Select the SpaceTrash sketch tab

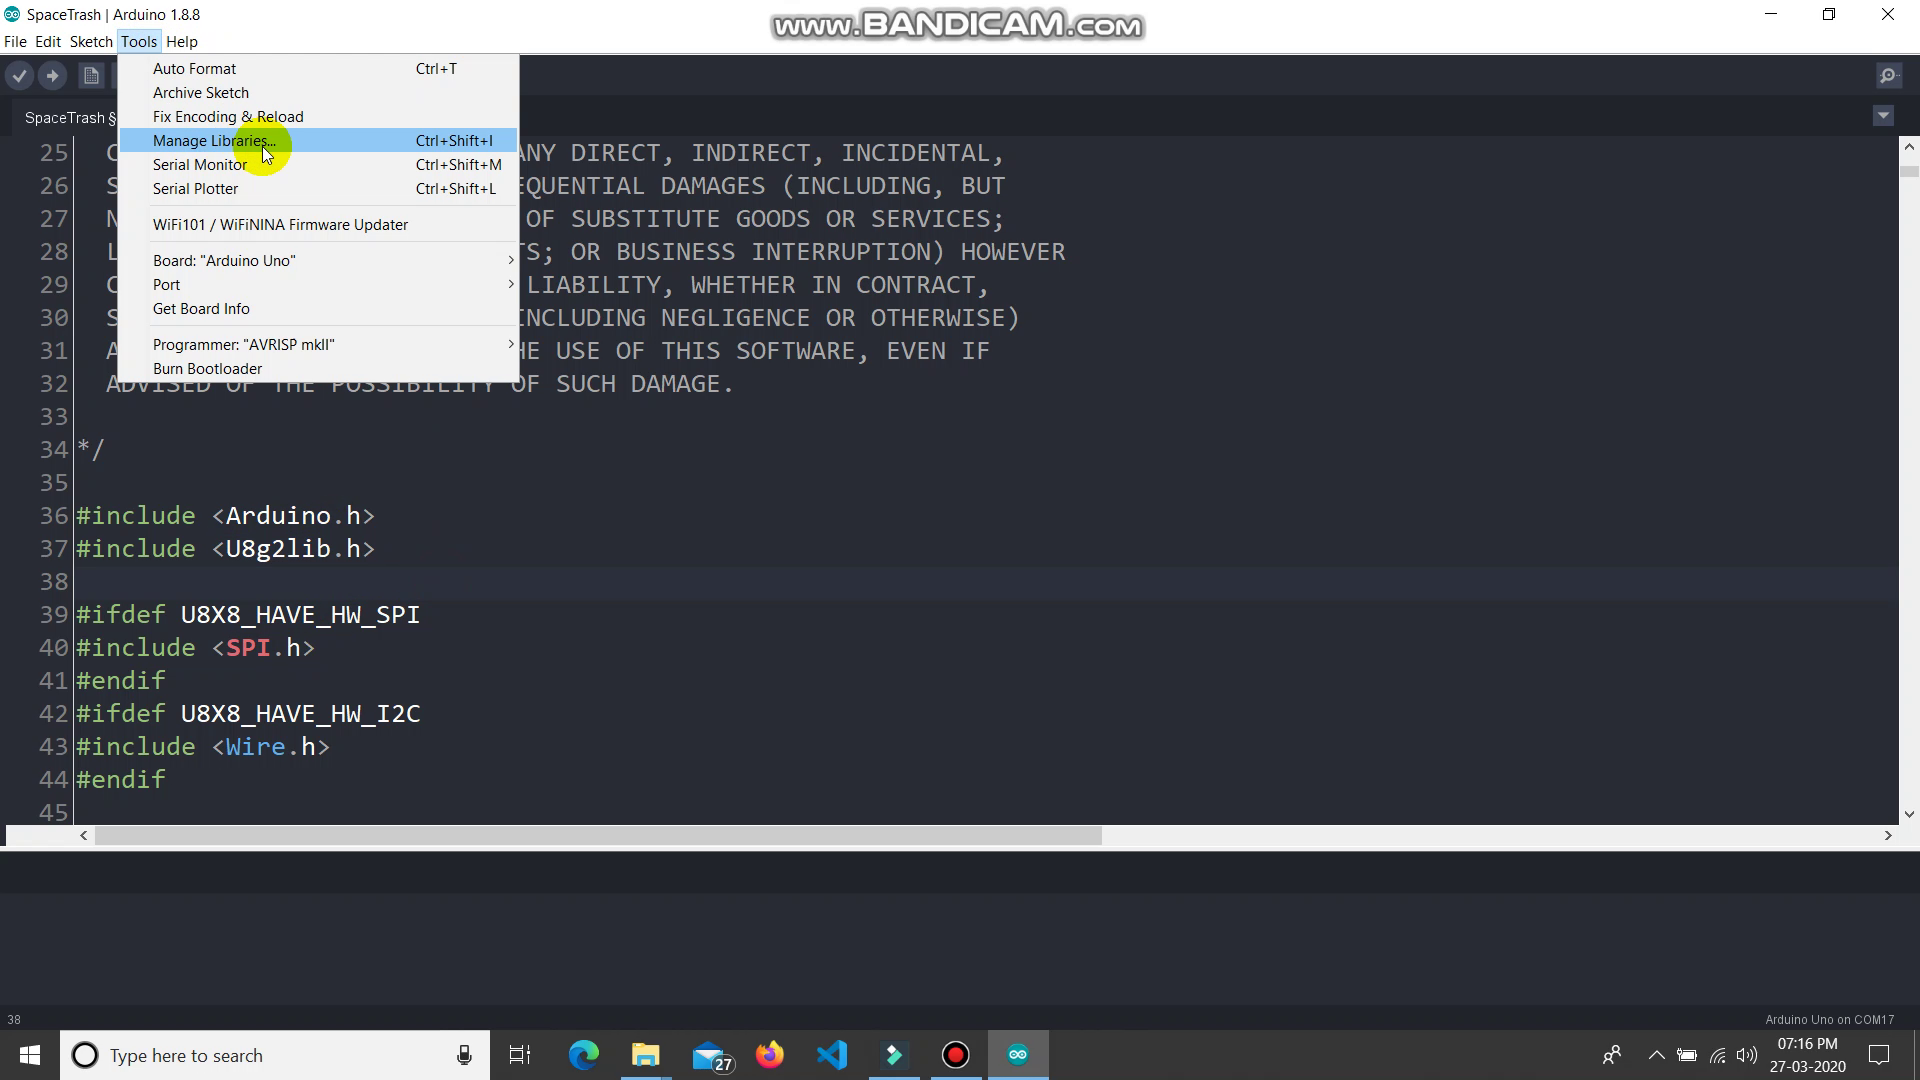point(66,118)
